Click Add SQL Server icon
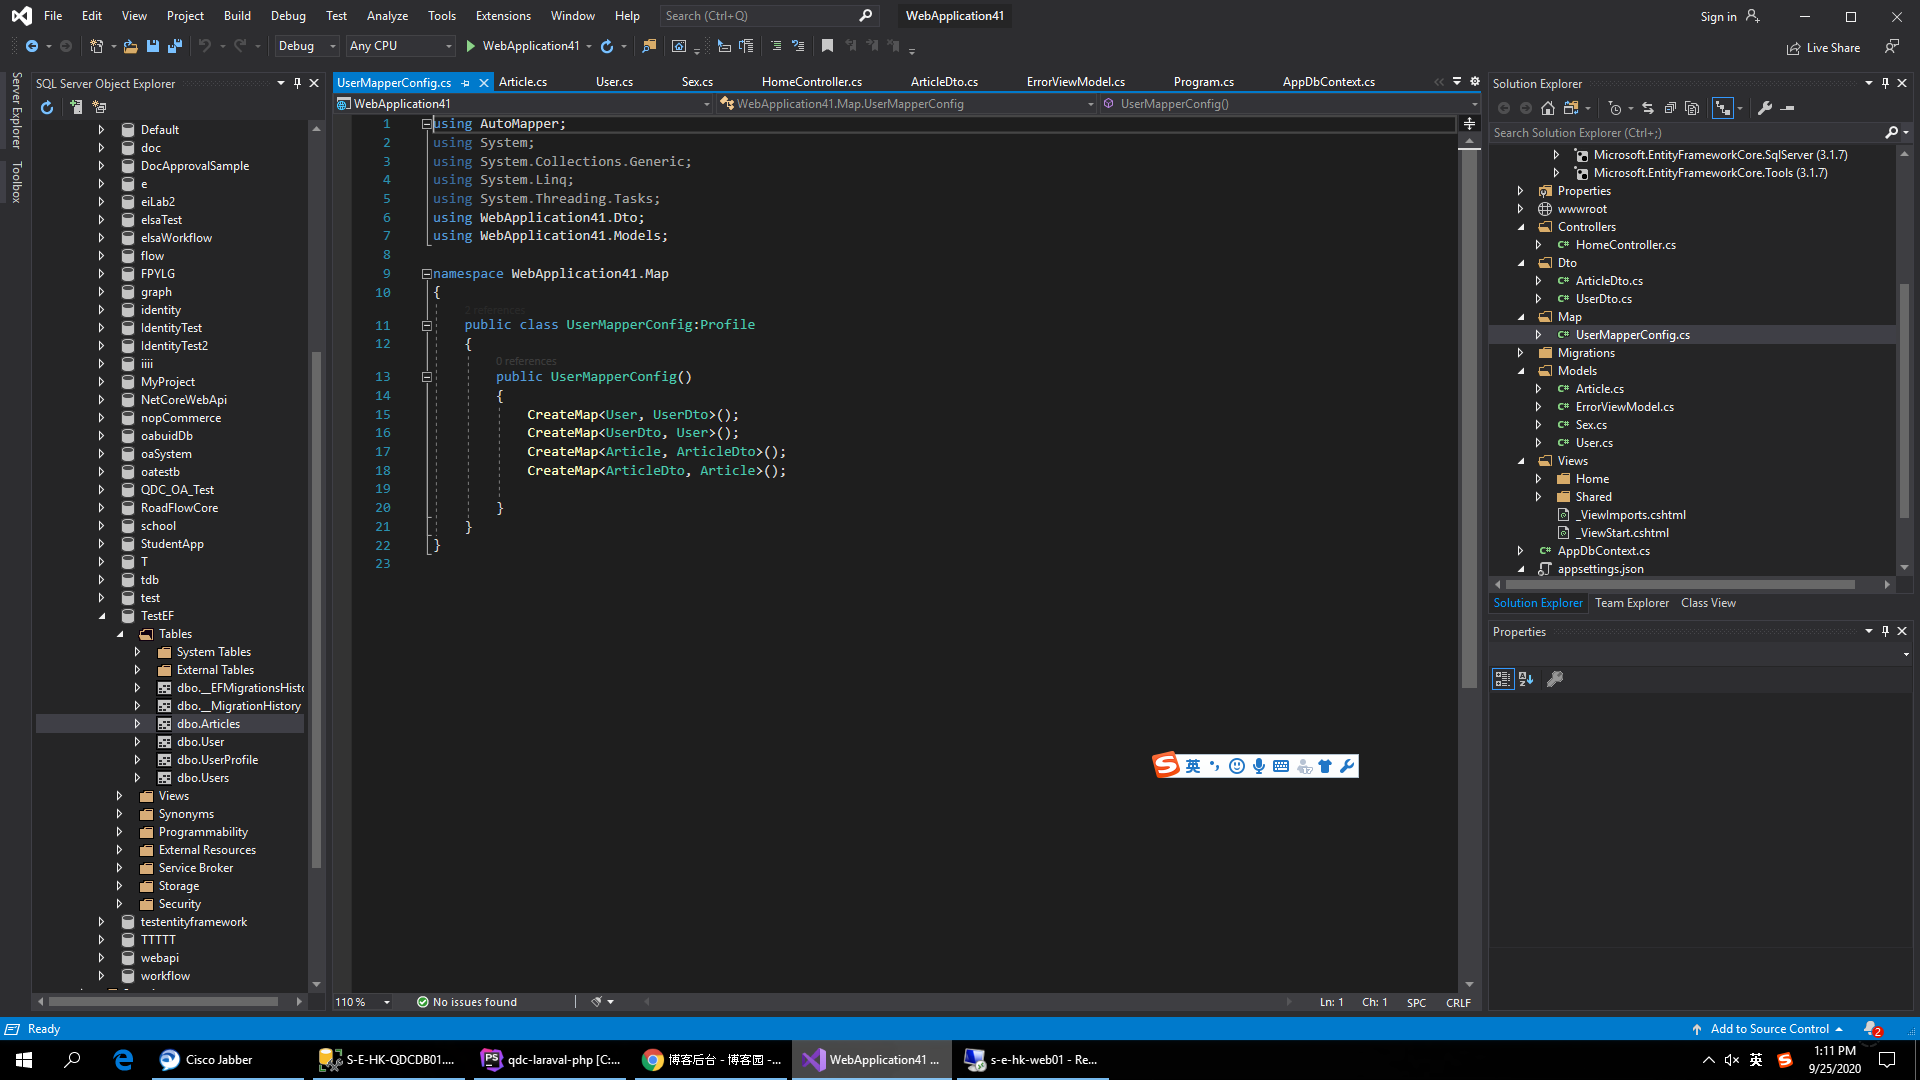 pos(76,107)
